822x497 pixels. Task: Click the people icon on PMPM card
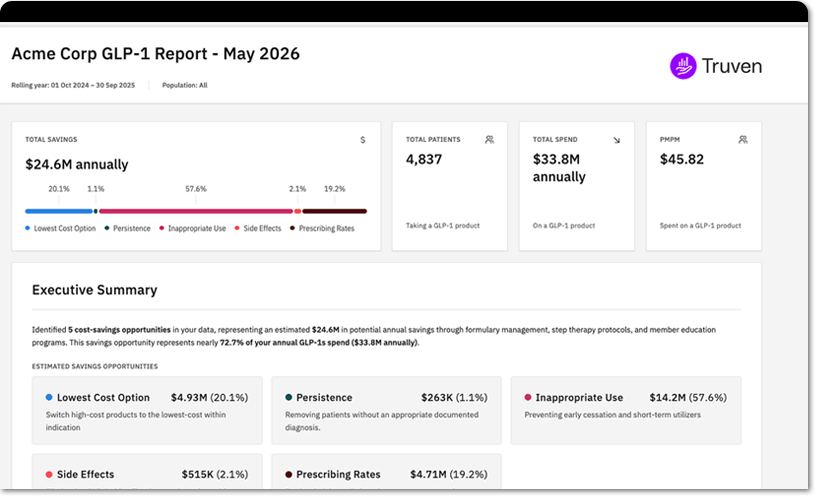[743, 139]
